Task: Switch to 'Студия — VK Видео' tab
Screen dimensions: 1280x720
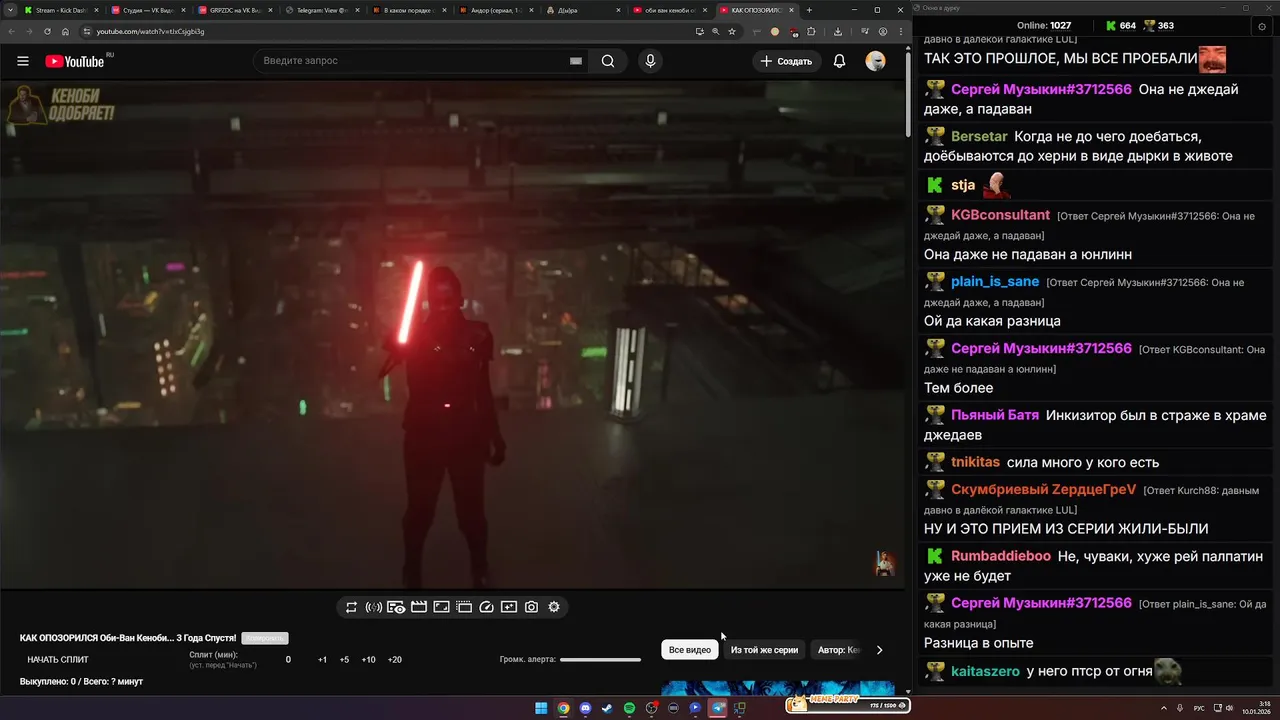Action: pos(147,10)
